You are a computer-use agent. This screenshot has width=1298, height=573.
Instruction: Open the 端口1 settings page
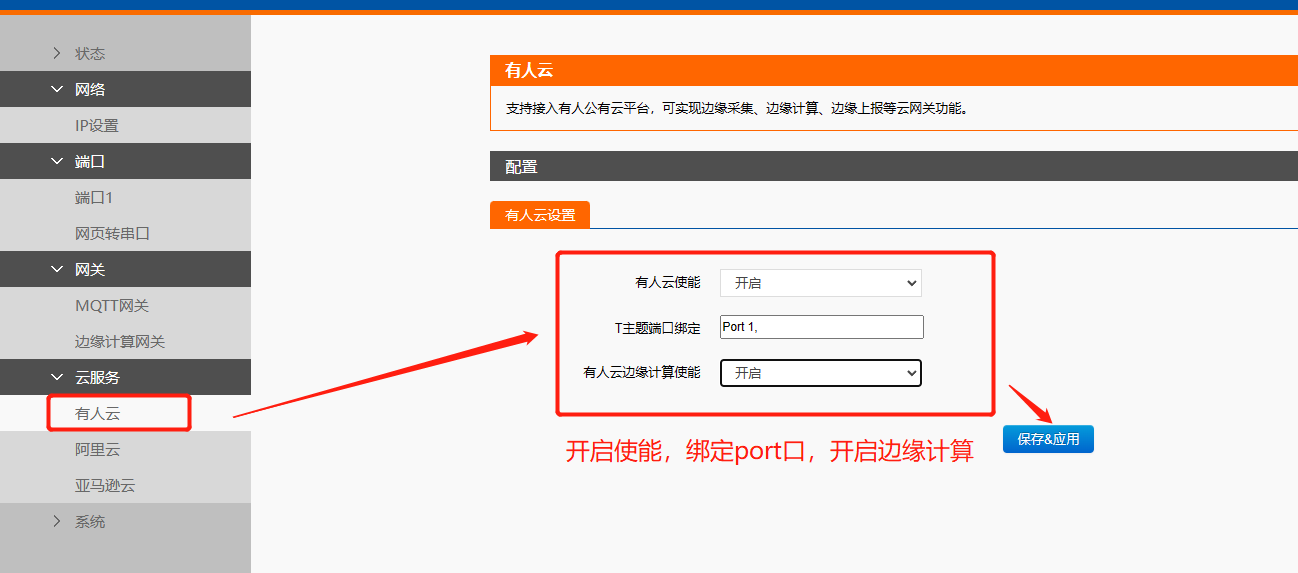tap(94, 197)
